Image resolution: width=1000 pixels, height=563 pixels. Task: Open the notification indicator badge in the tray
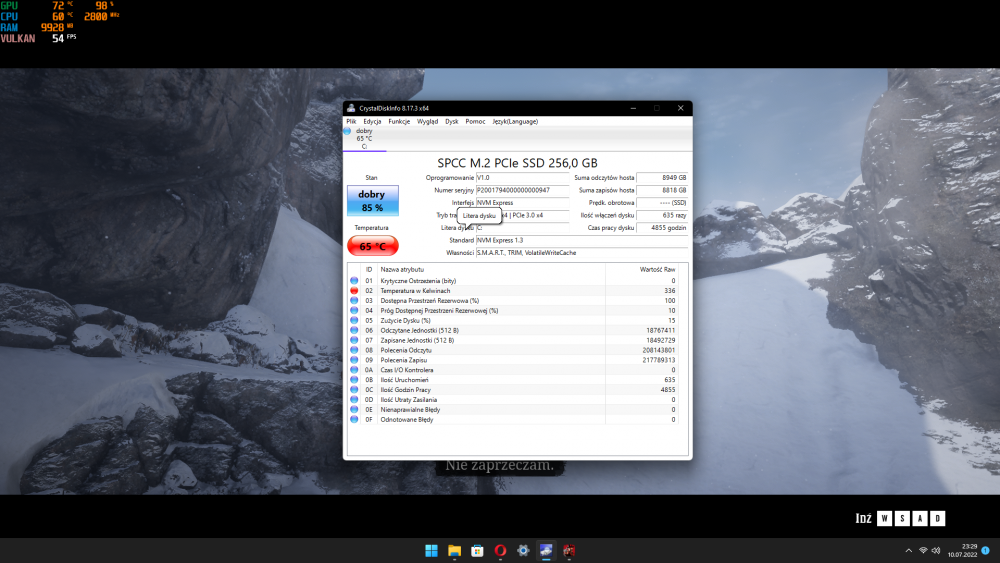pos(986,550)
